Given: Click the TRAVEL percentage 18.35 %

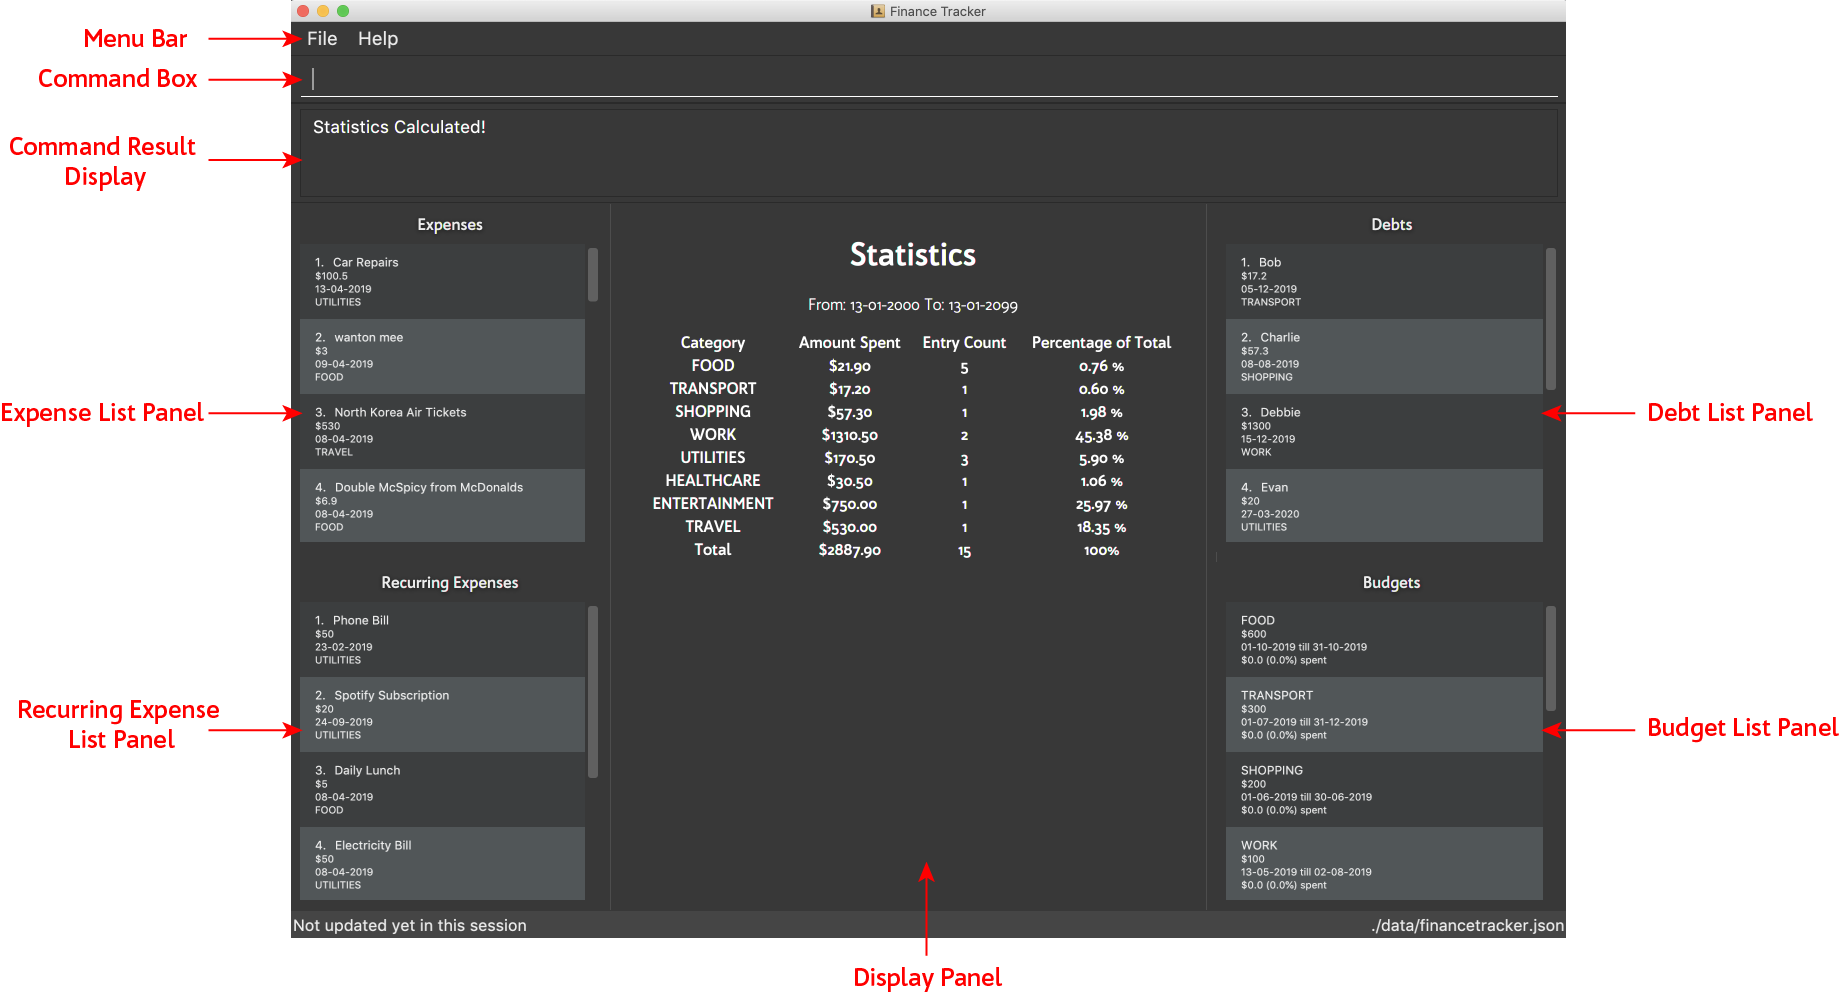Looking at the screenshot, I should (x=1101, y=527).
